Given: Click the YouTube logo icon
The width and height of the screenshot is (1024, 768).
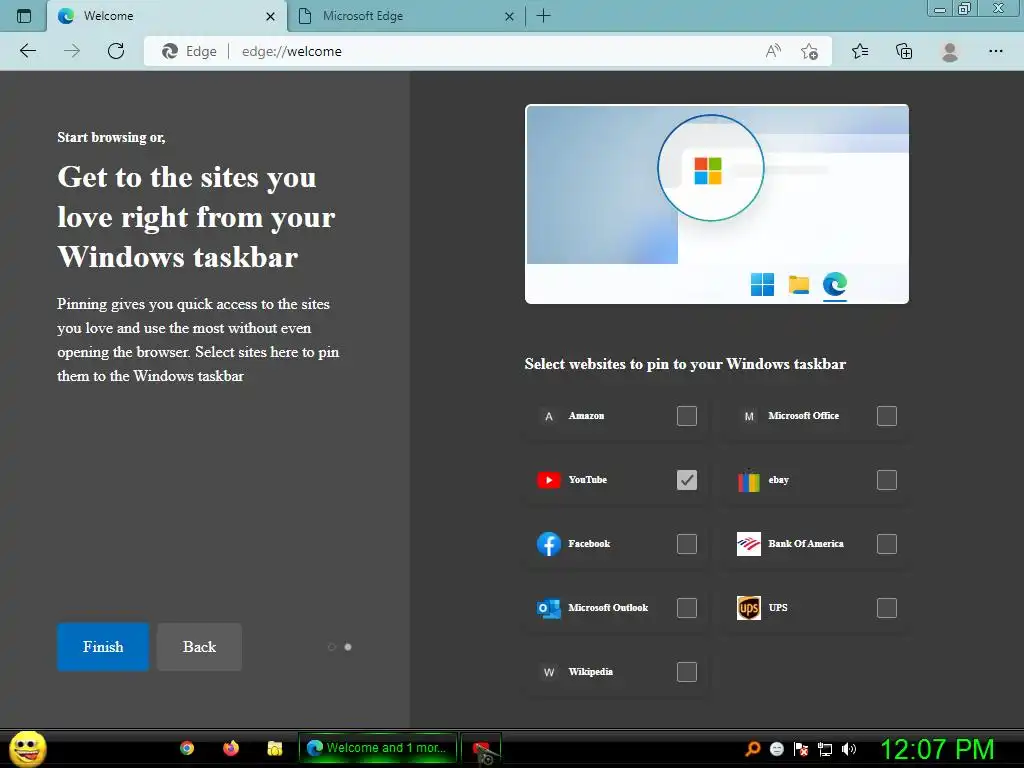Looking at the screenshot, I should (x=549, y=480).
